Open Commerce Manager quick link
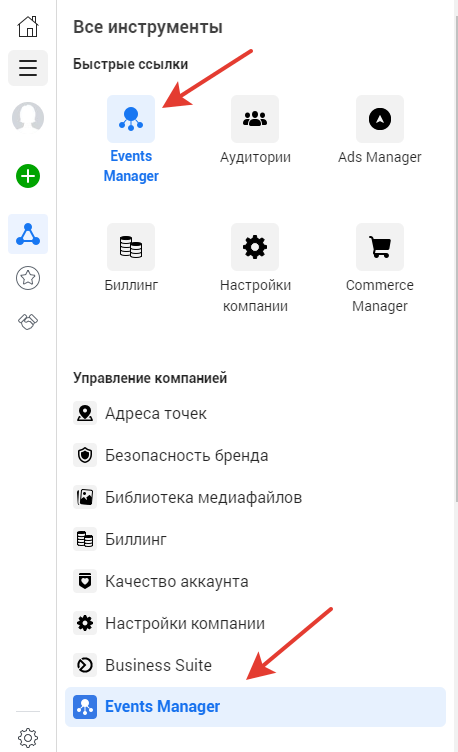458x752 pixels. 380,269
